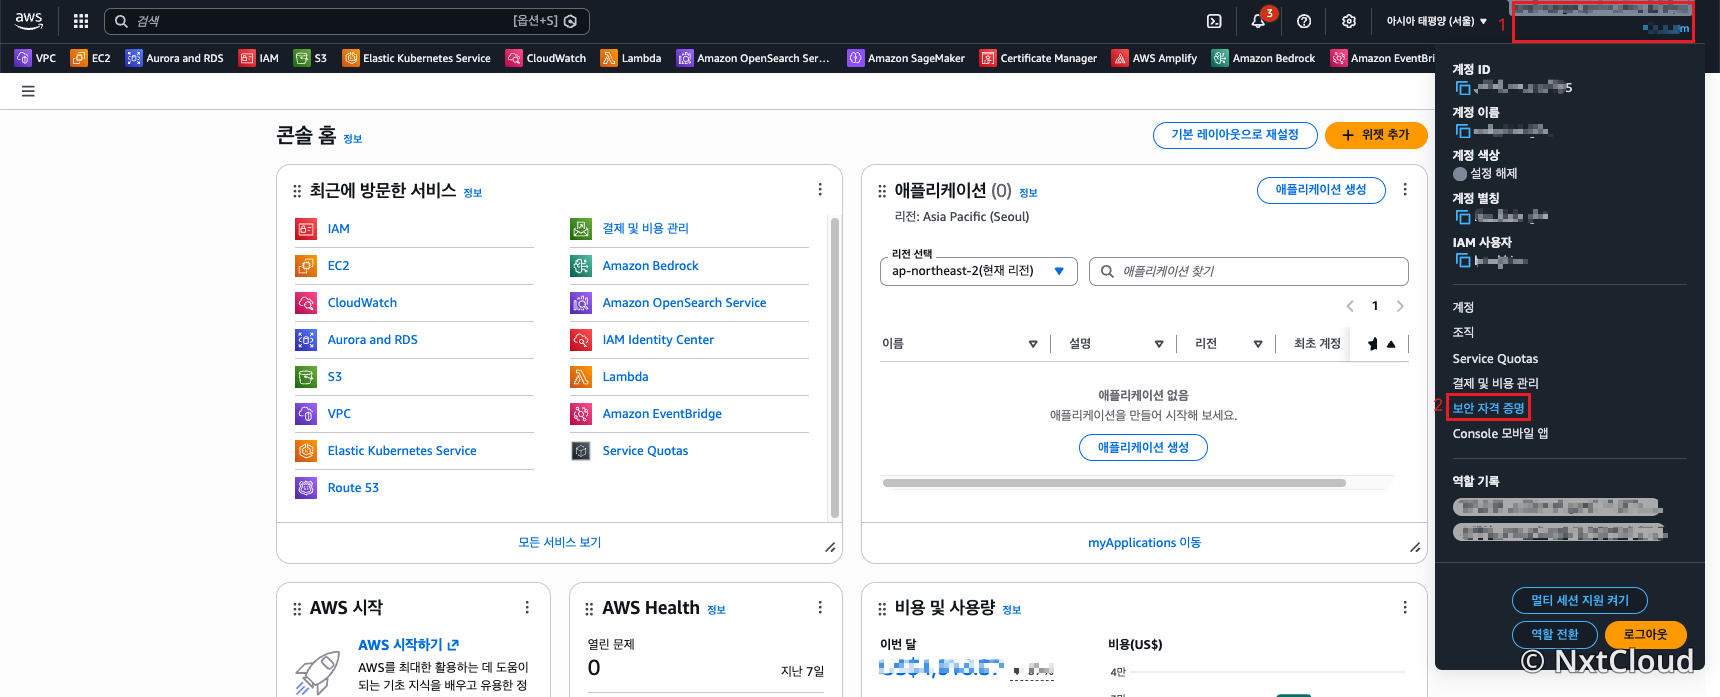This screenshot has width=1720, height=697.
Task: Copy the account alias with copy icon
Action: [x=1463, y=217]
